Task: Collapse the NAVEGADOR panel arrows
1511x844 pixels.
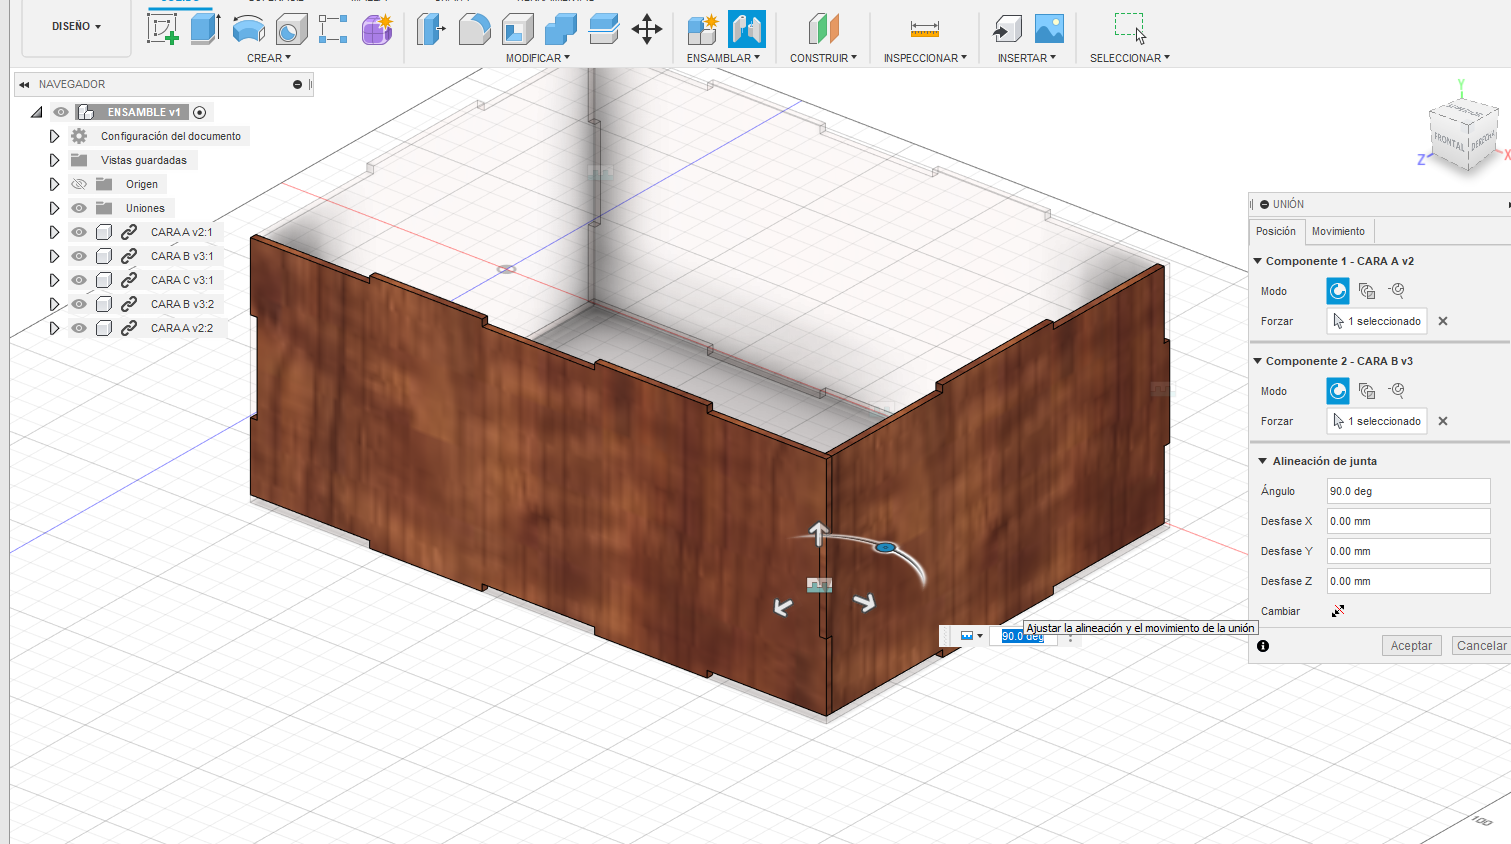Action: 24,85
